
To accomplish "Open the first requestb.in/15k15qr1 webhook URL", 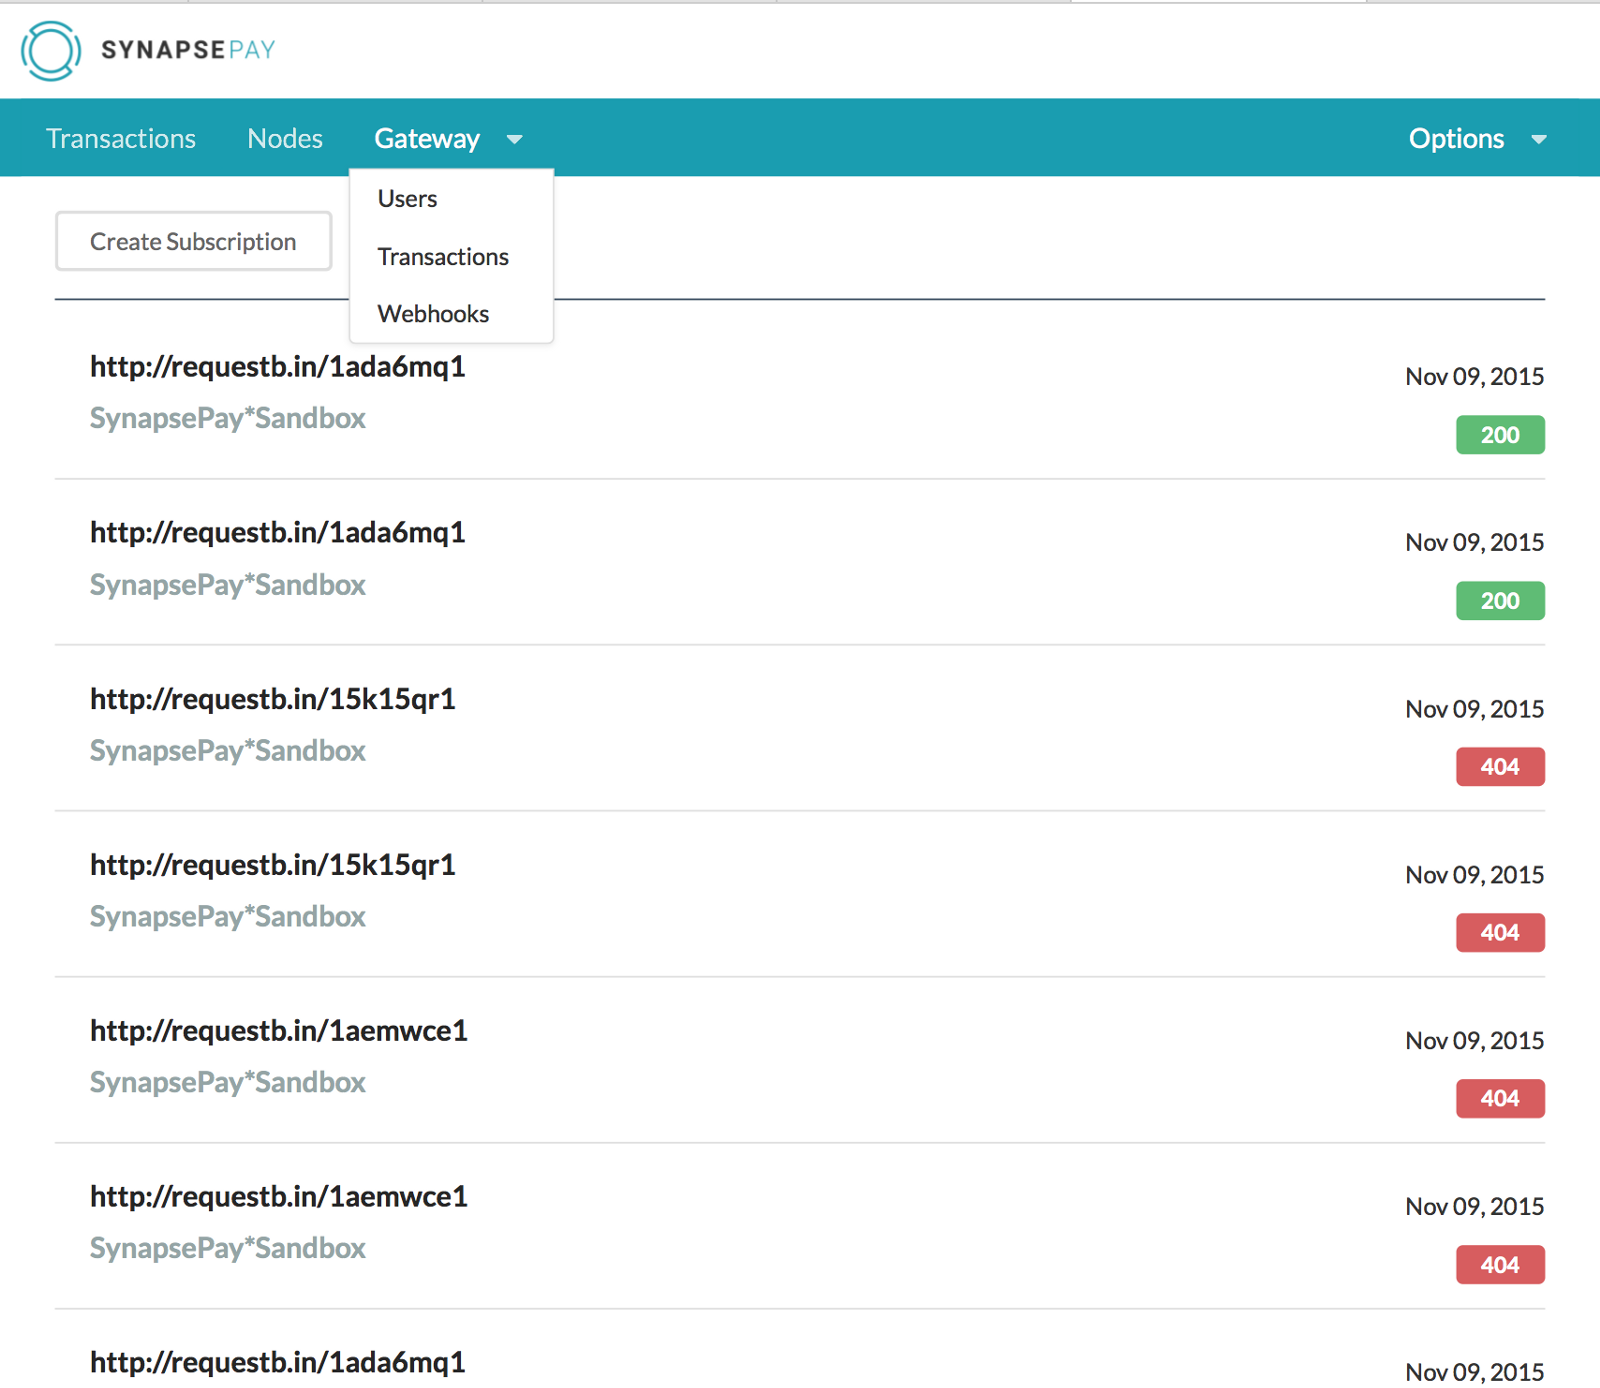I will [273, 699].
